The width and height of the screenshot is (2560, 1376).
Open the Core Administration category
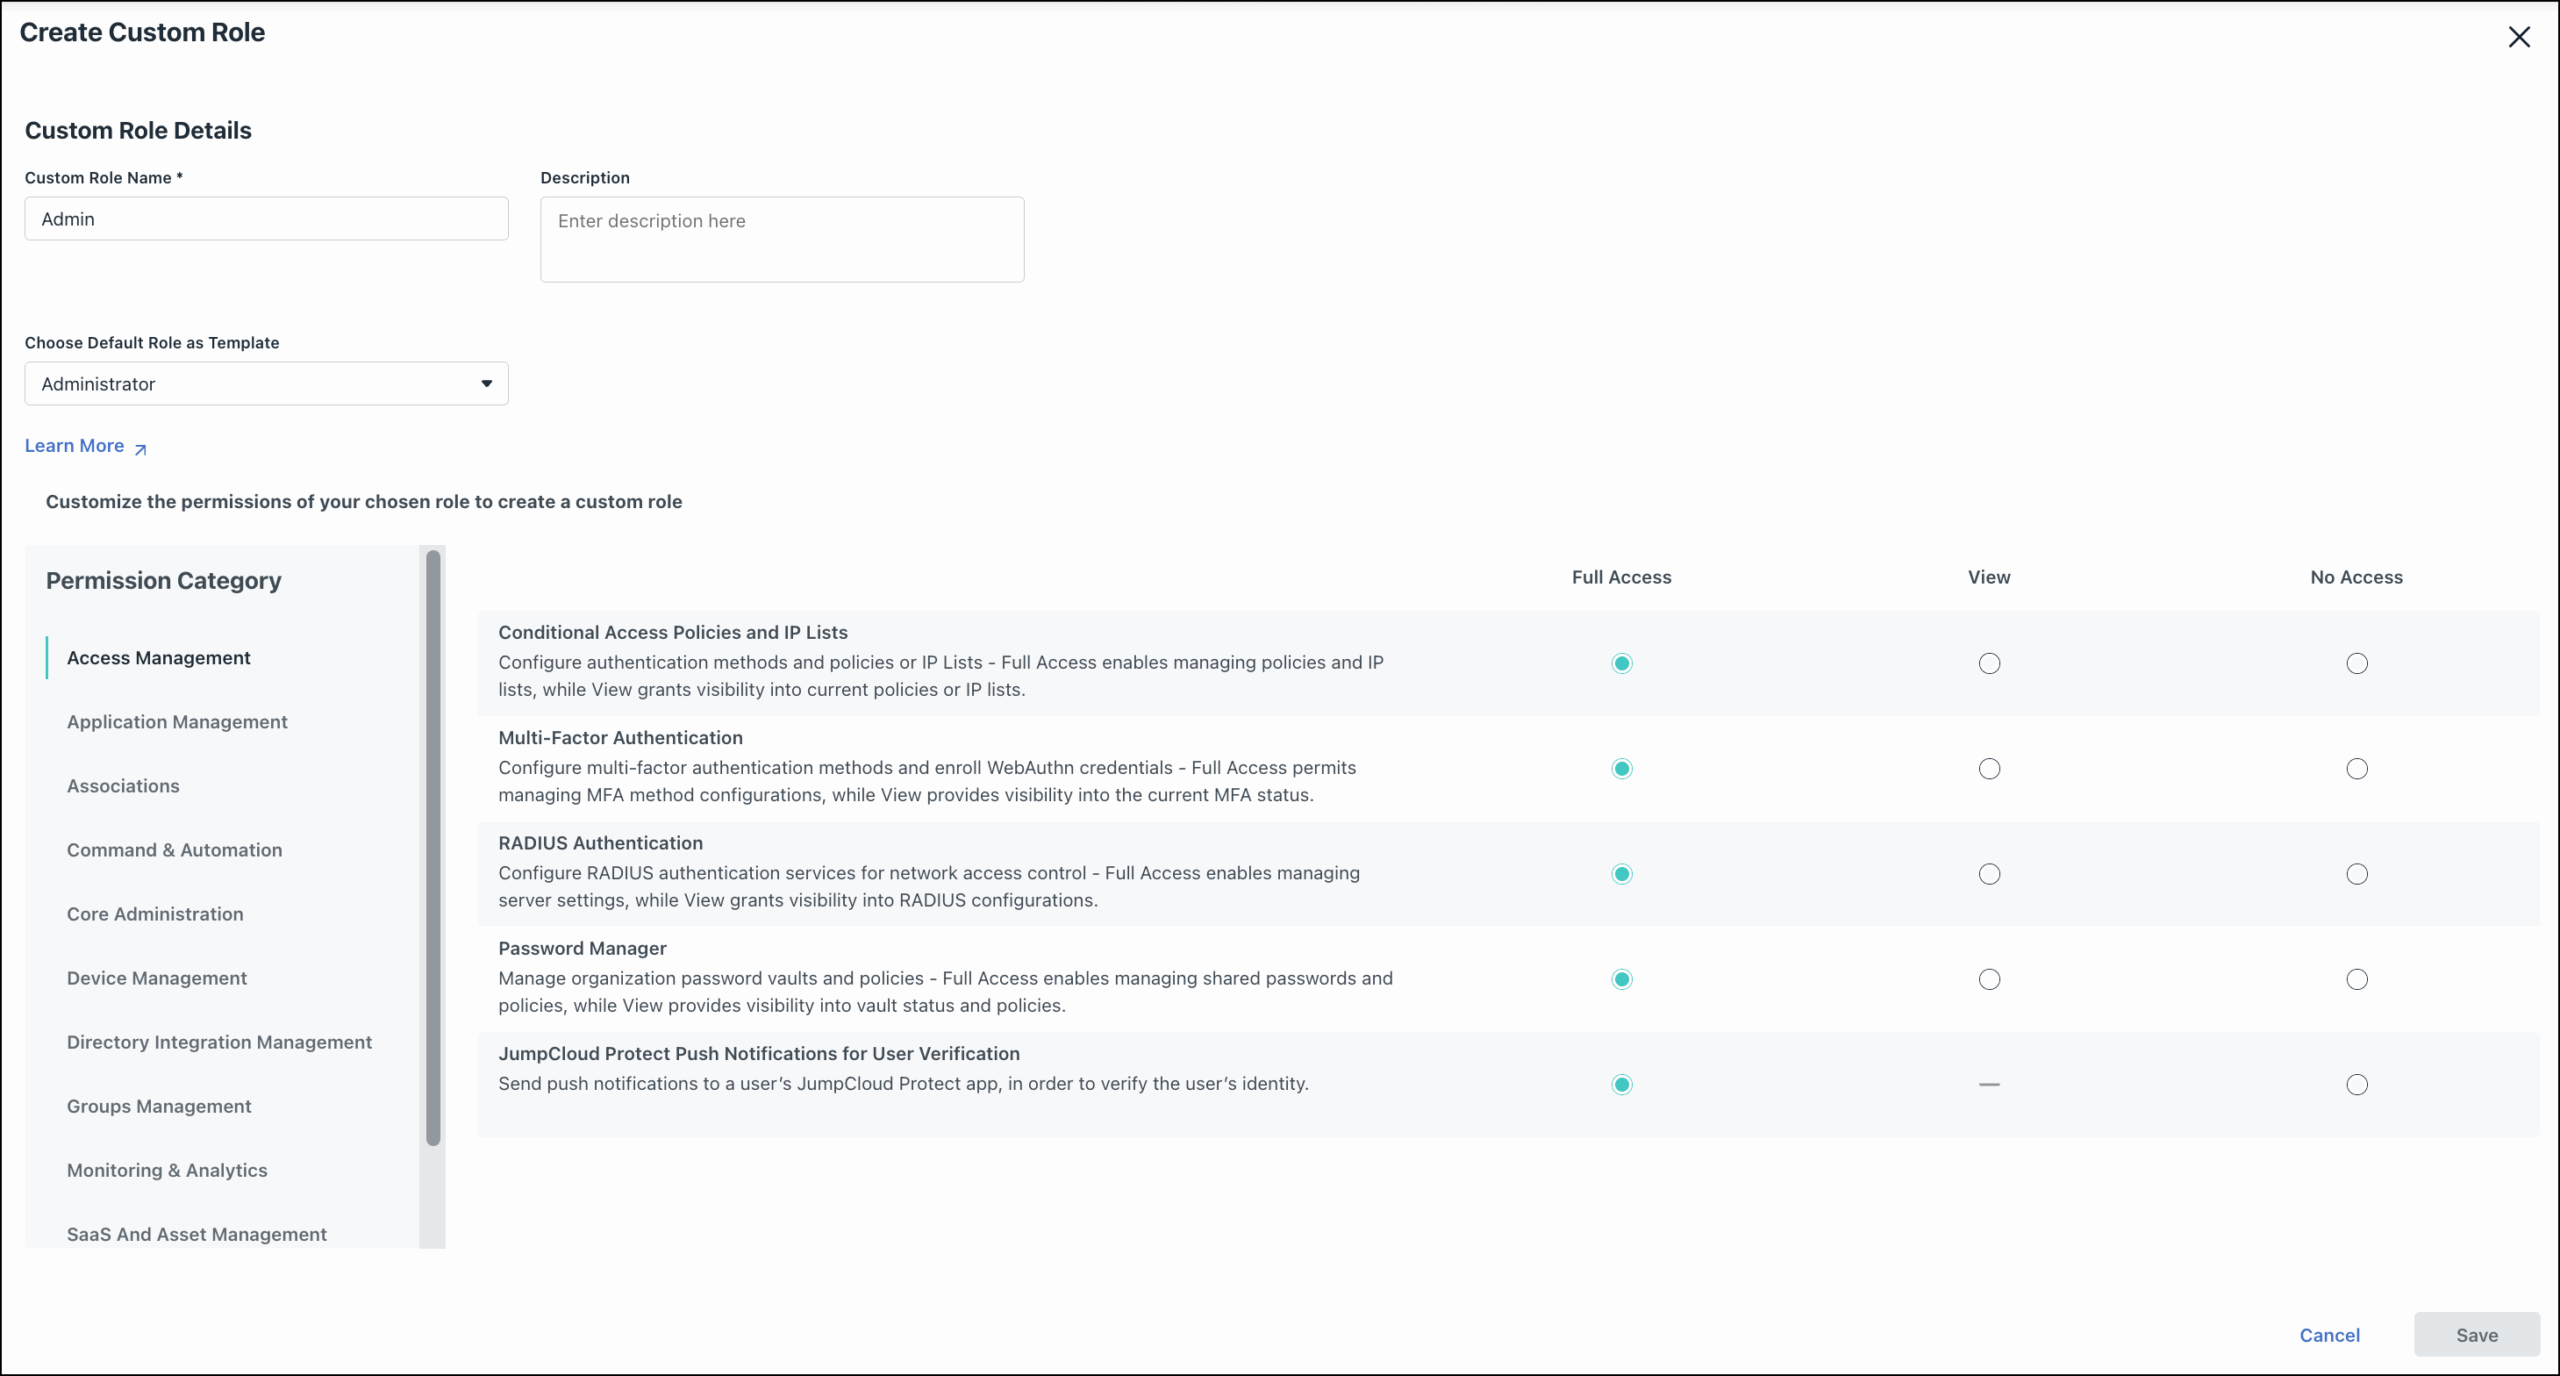tap(155, 913)
